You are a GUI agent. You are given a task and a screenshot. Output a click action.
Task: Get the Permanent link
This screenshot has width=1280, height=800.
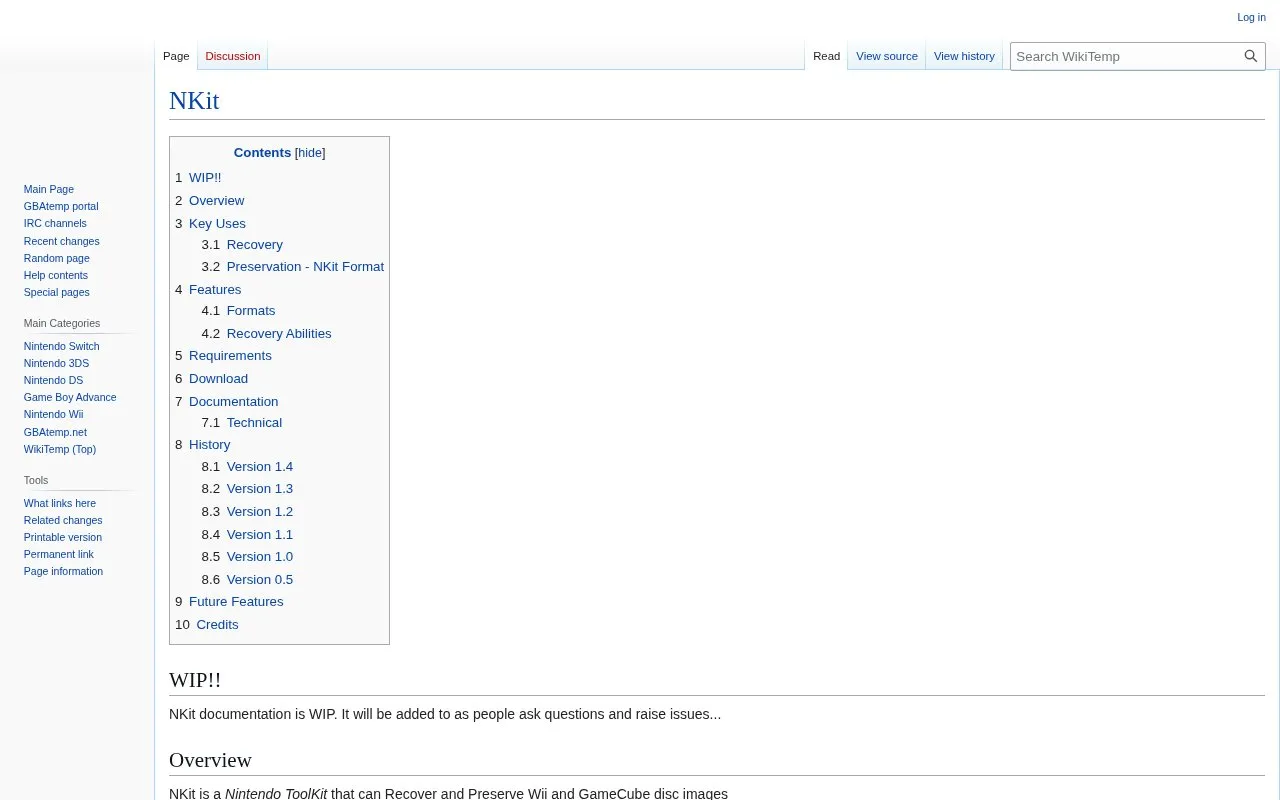click(x=59, y=554)
